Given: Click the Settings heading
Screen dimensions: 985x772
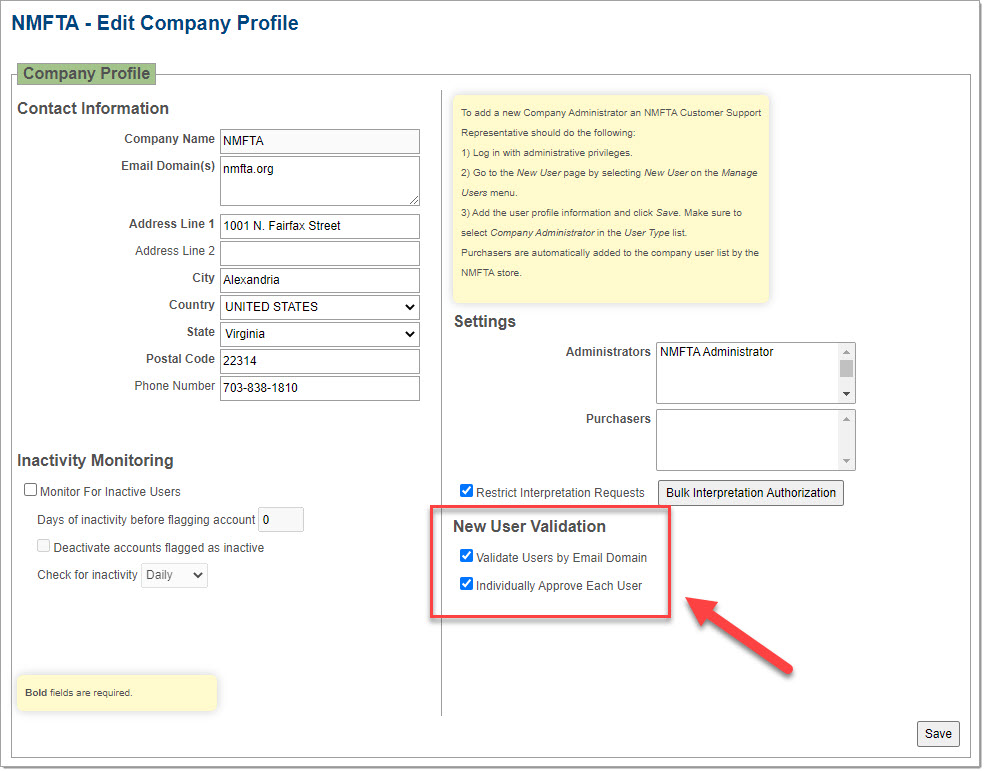Looking at the screenshot, I should click(x=486, y=322).
